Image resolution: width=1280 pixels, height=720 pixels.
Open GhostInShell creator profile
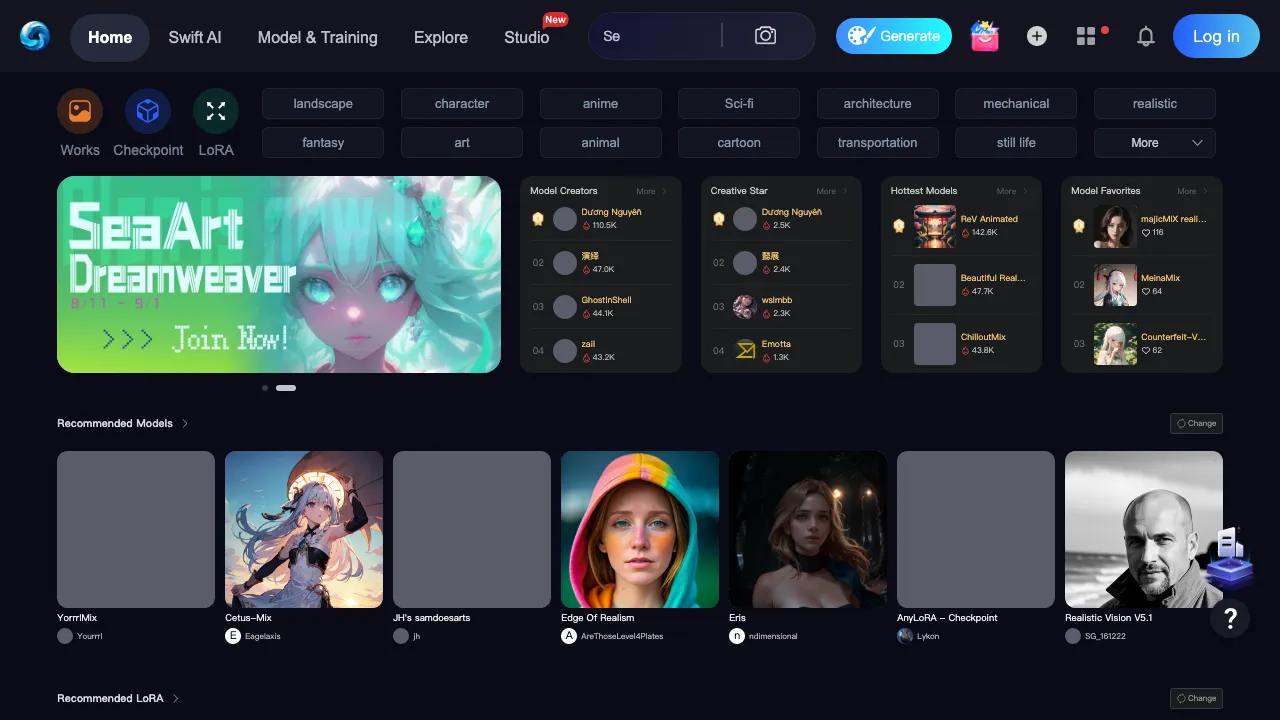click(x=601, y=306)
